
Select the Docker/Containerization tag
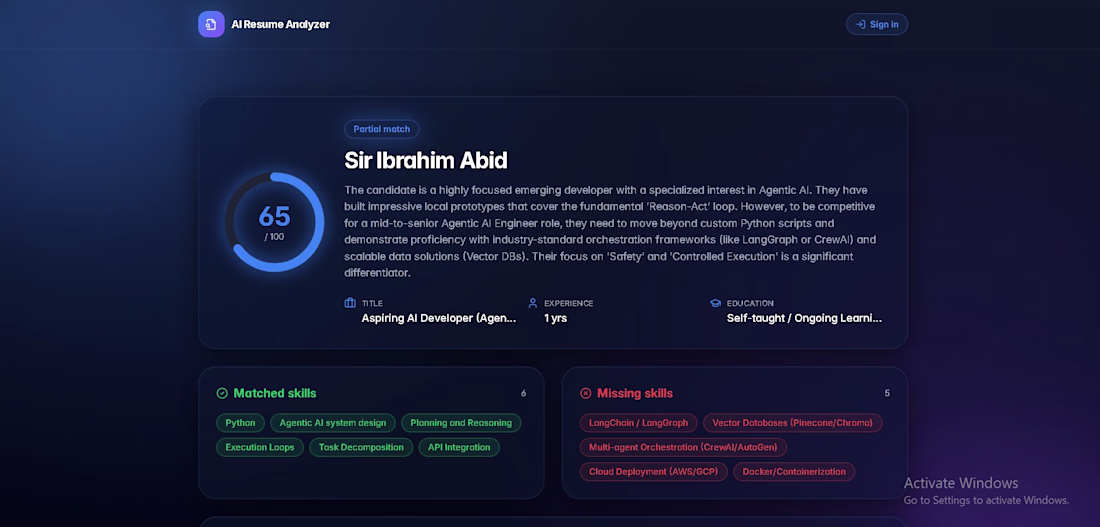click(x=794, y=472)
